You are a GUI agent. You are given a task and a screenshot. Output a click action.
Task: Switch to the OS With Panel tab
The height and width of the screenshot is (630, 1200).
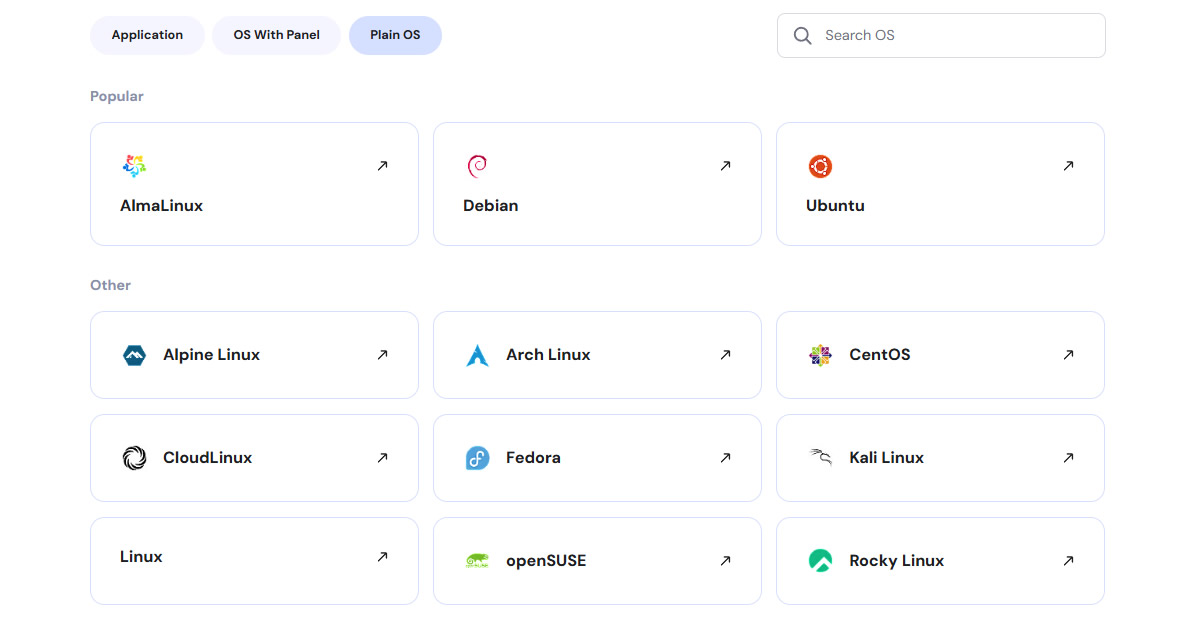coord(276,35)
